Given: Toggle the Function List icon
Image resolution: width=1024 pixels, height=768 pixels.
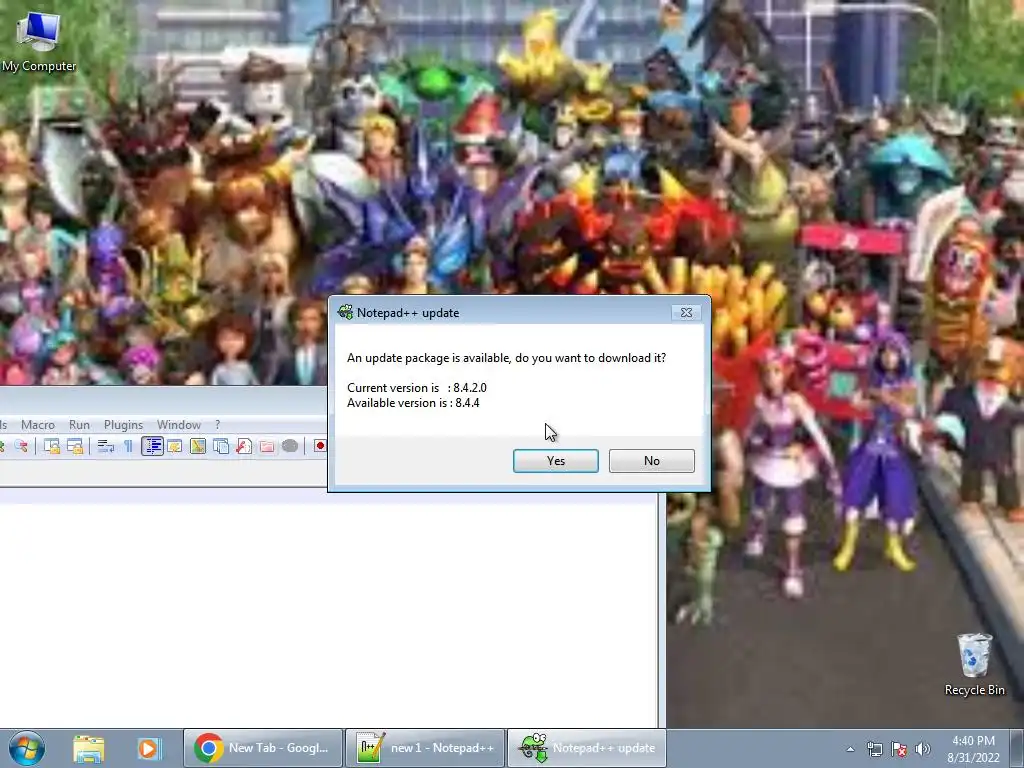Looking at the screenshot, I should [x=244, y=446].
